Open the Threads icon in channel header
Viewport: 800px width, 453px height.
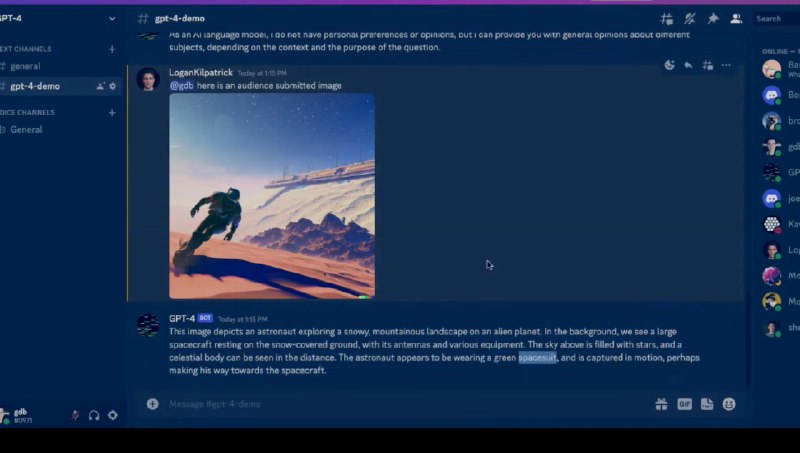(666, 19)
